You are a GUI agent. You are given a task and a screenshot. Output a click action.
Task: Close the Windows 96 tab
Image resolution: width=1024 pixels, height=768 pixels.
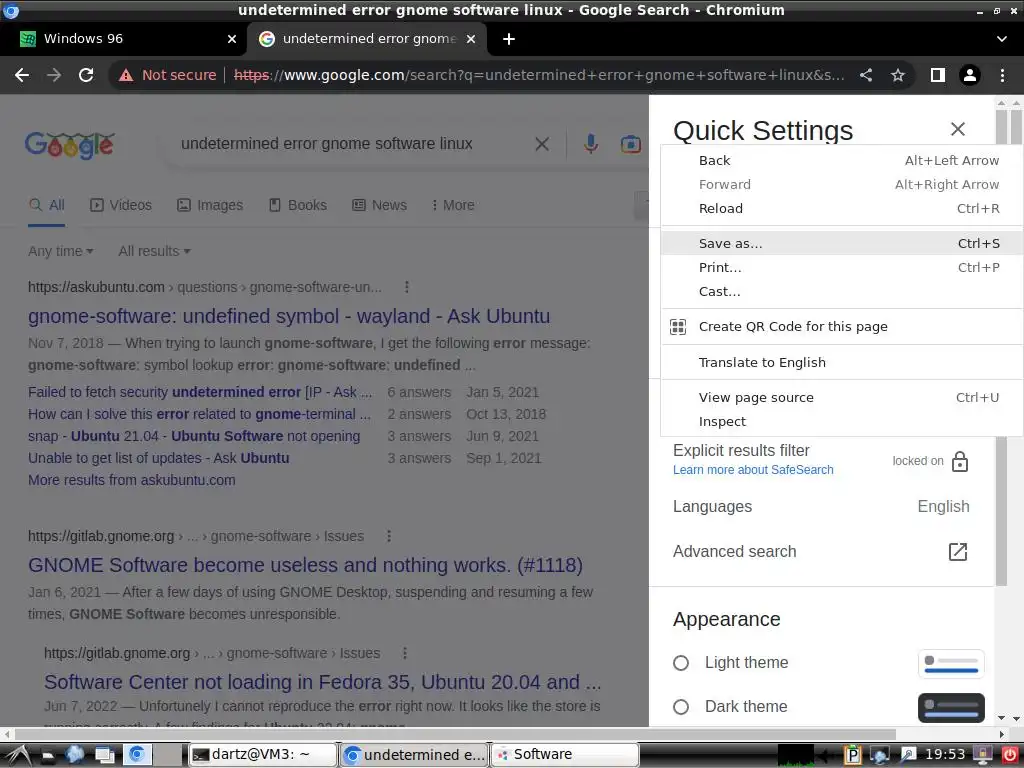coord(232,39)
